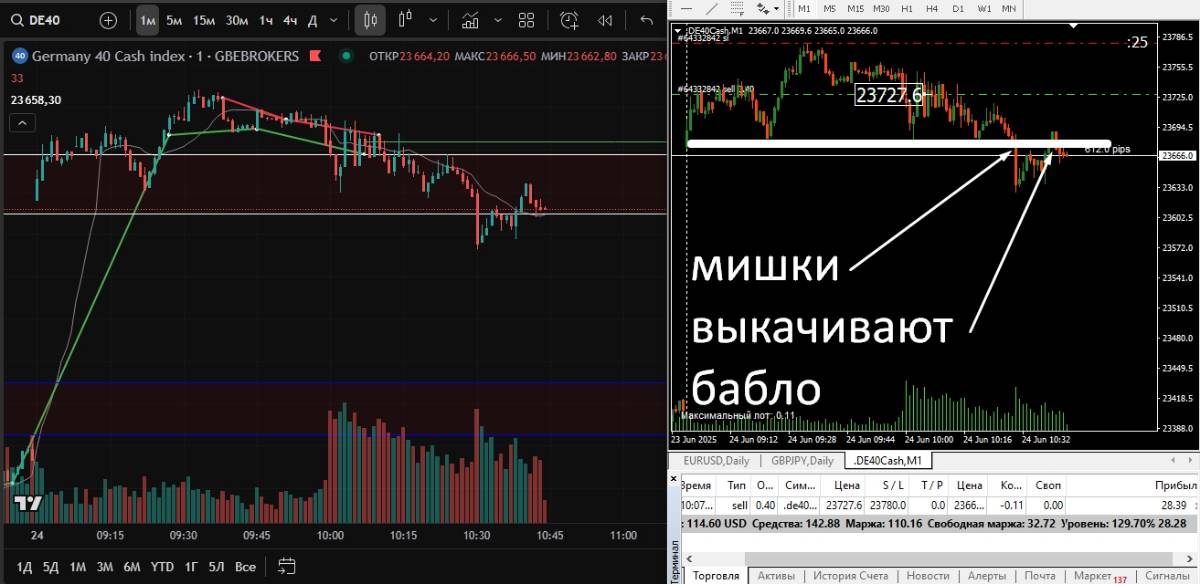Open the EURUSD,Daily chart tab
This screenshot has width=1200, height=584.
[x=717, y=460]
